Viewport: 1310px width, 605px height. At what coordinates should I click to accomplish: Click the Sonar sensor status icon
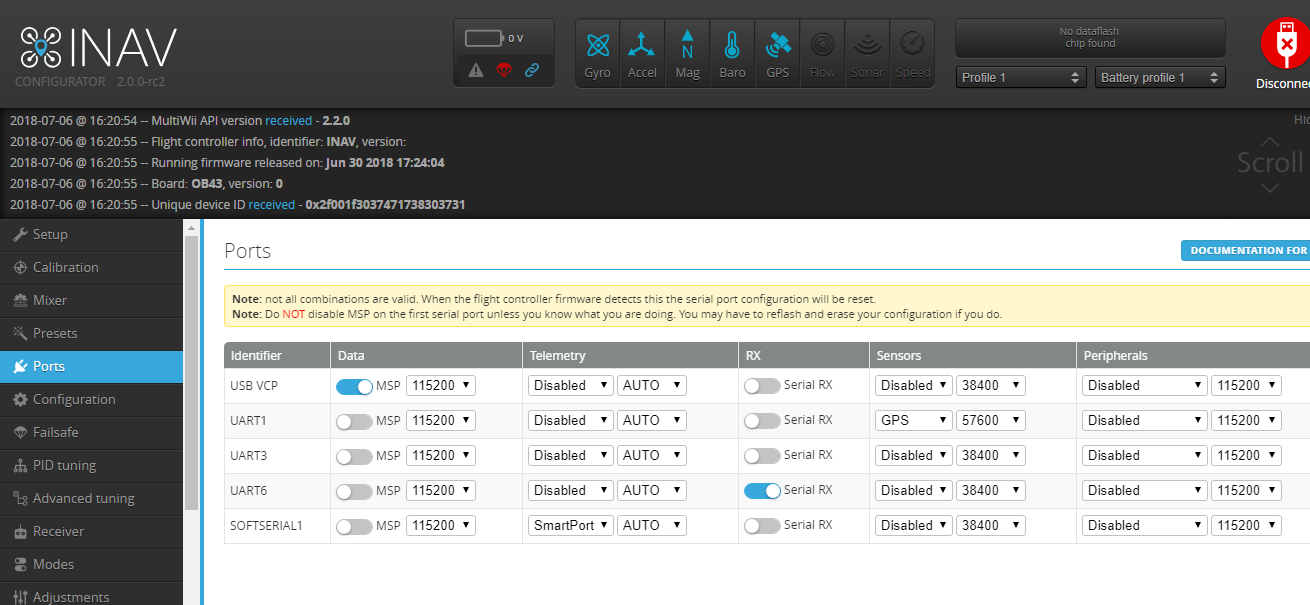pos(867,54)
